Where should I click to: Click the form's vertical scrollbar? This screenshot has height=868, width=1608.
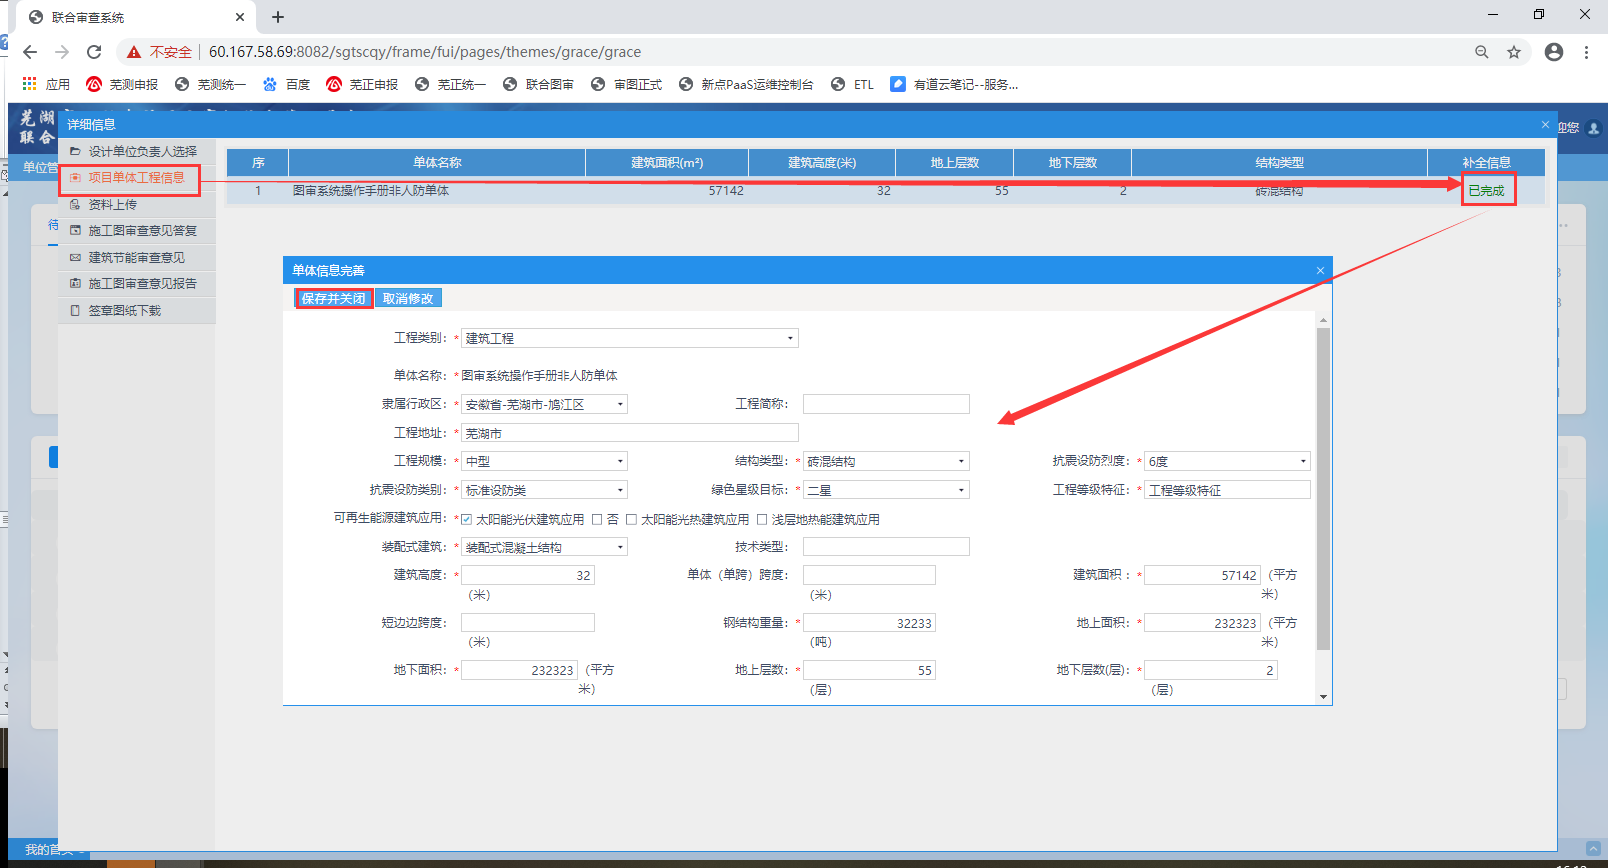1323,488
